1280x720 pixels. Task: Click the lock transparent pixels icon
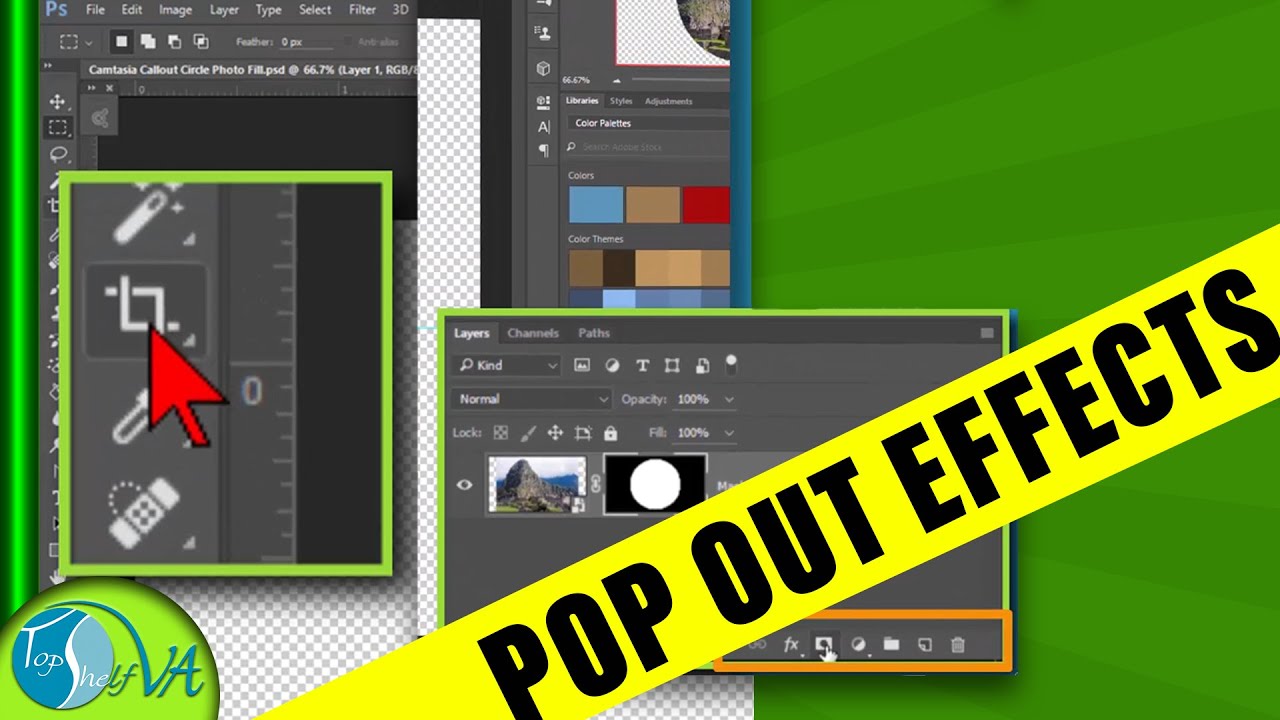tap(501, 433)
